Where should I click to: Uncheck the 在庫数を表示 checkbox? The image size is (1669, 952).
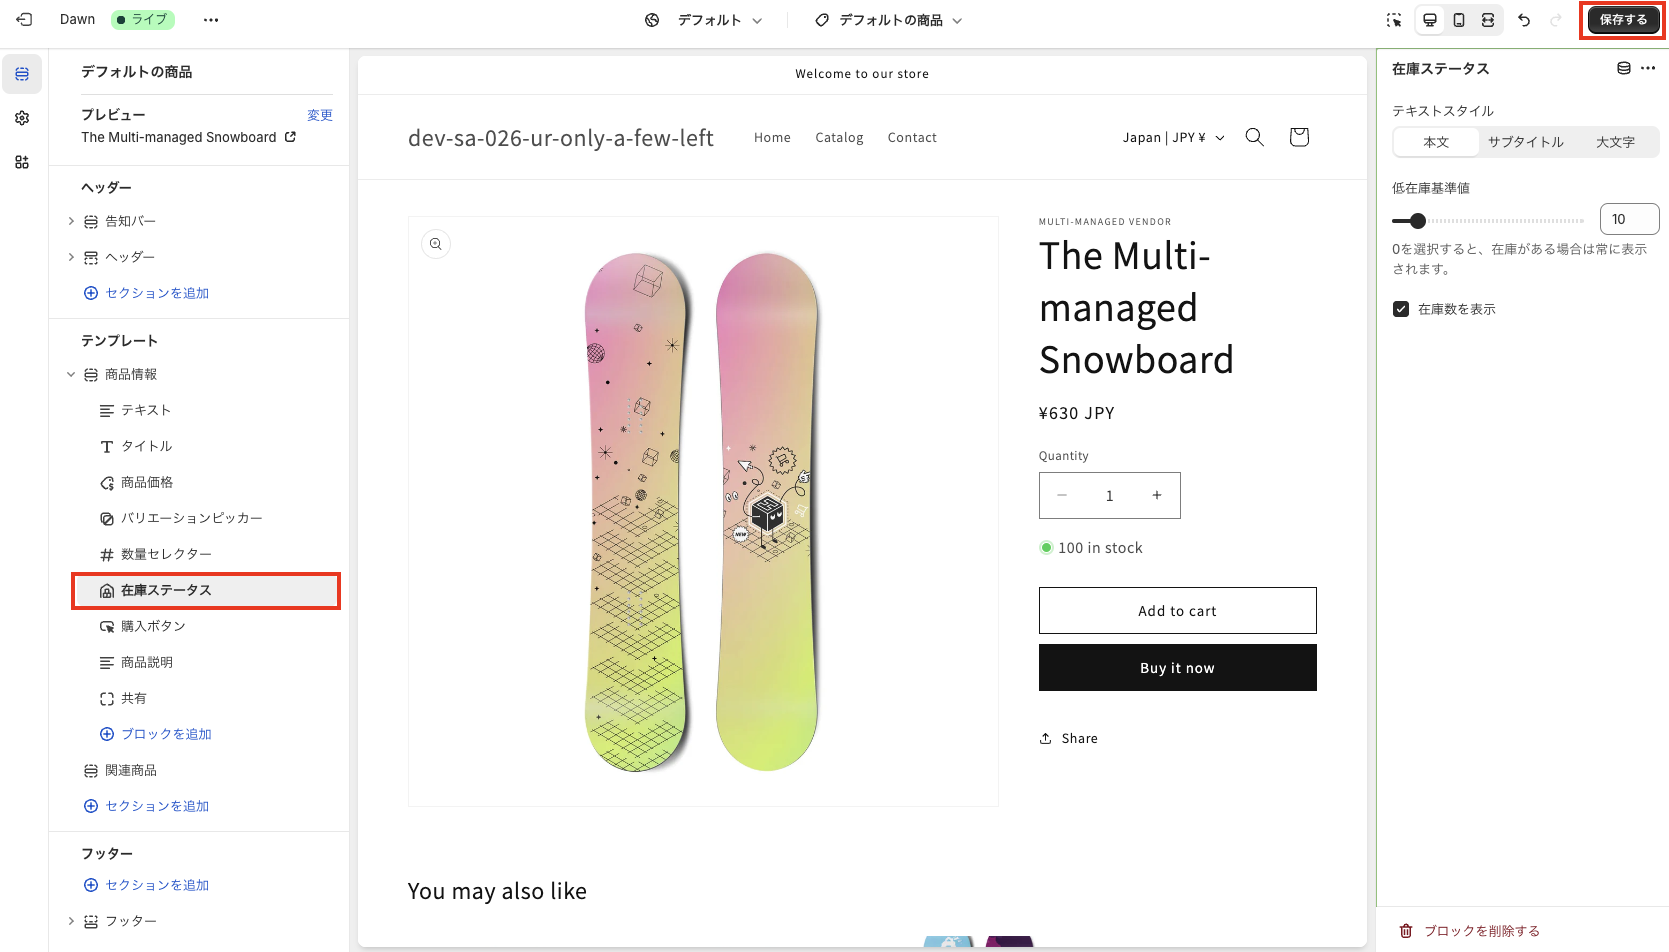point(1401,309)
